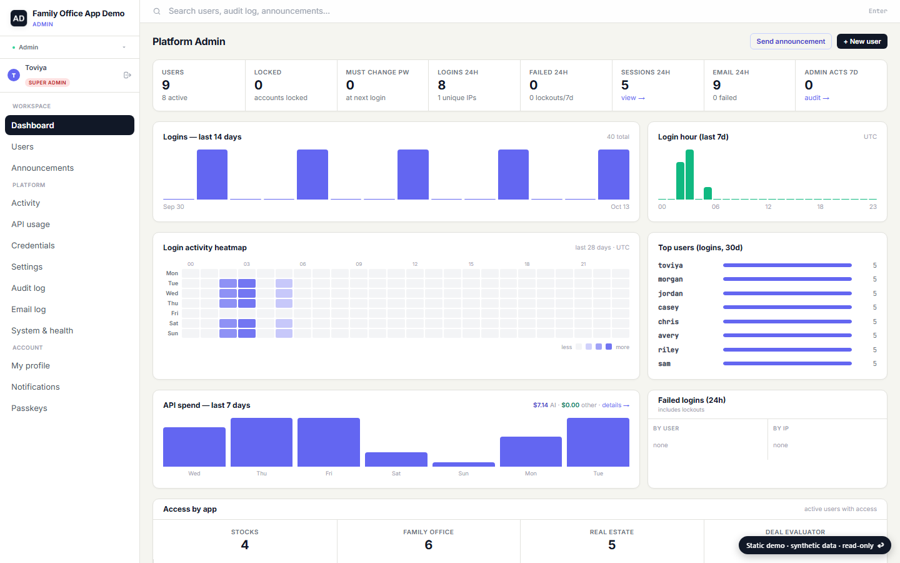Open Dashboard in the sidebar

69,125
